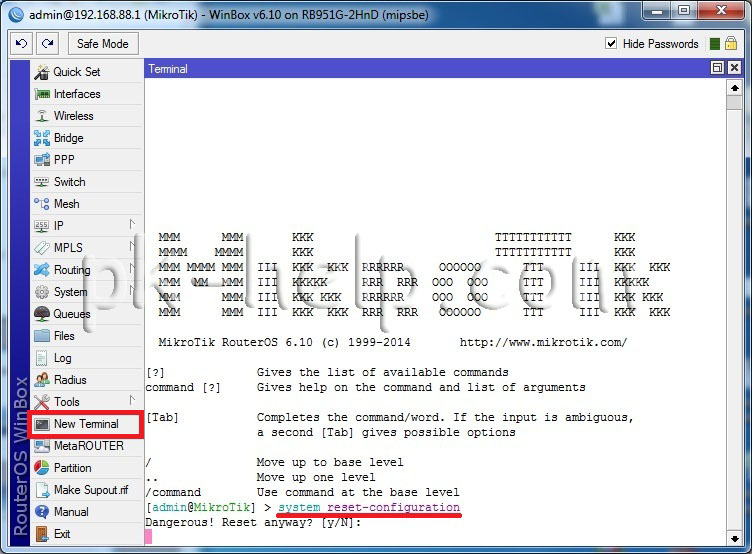Open Files in the sidebar

(64, 336)
